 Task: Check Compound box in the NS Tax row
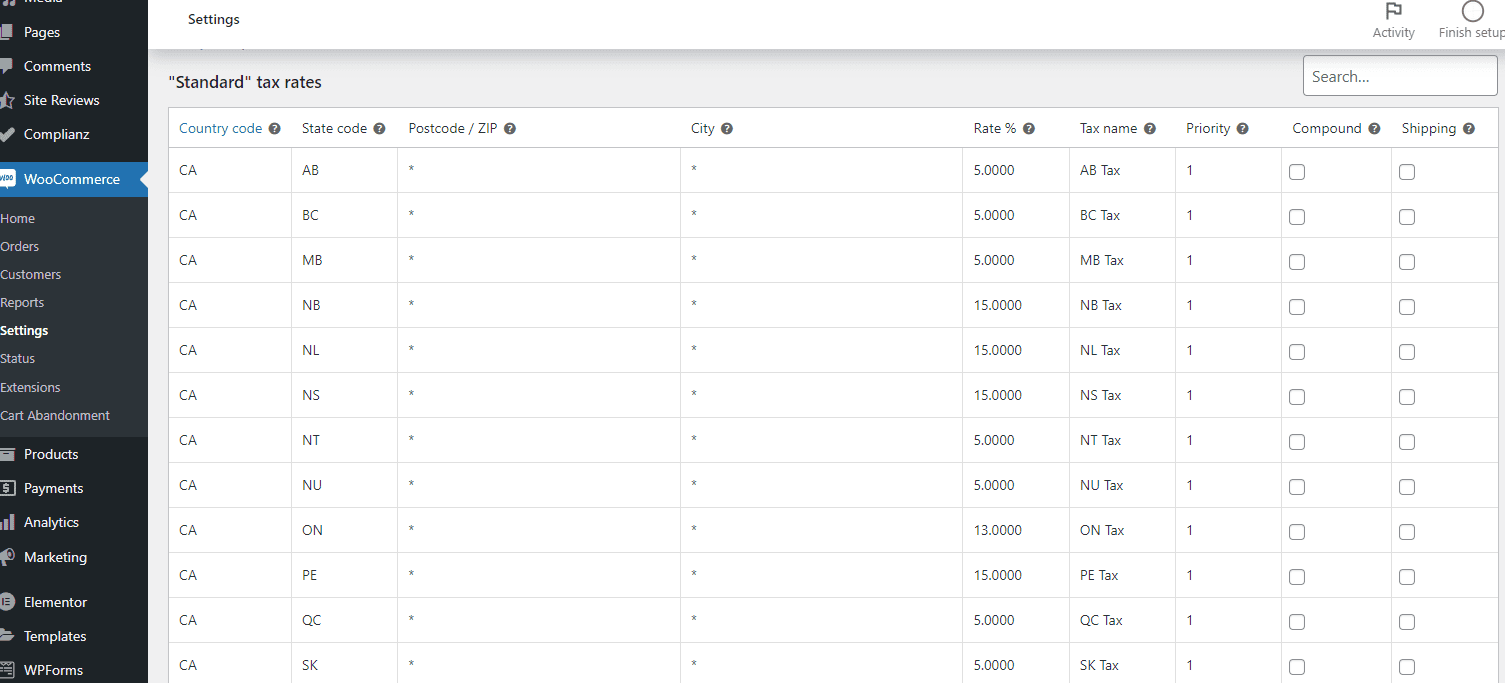(x=1297, y=397)
